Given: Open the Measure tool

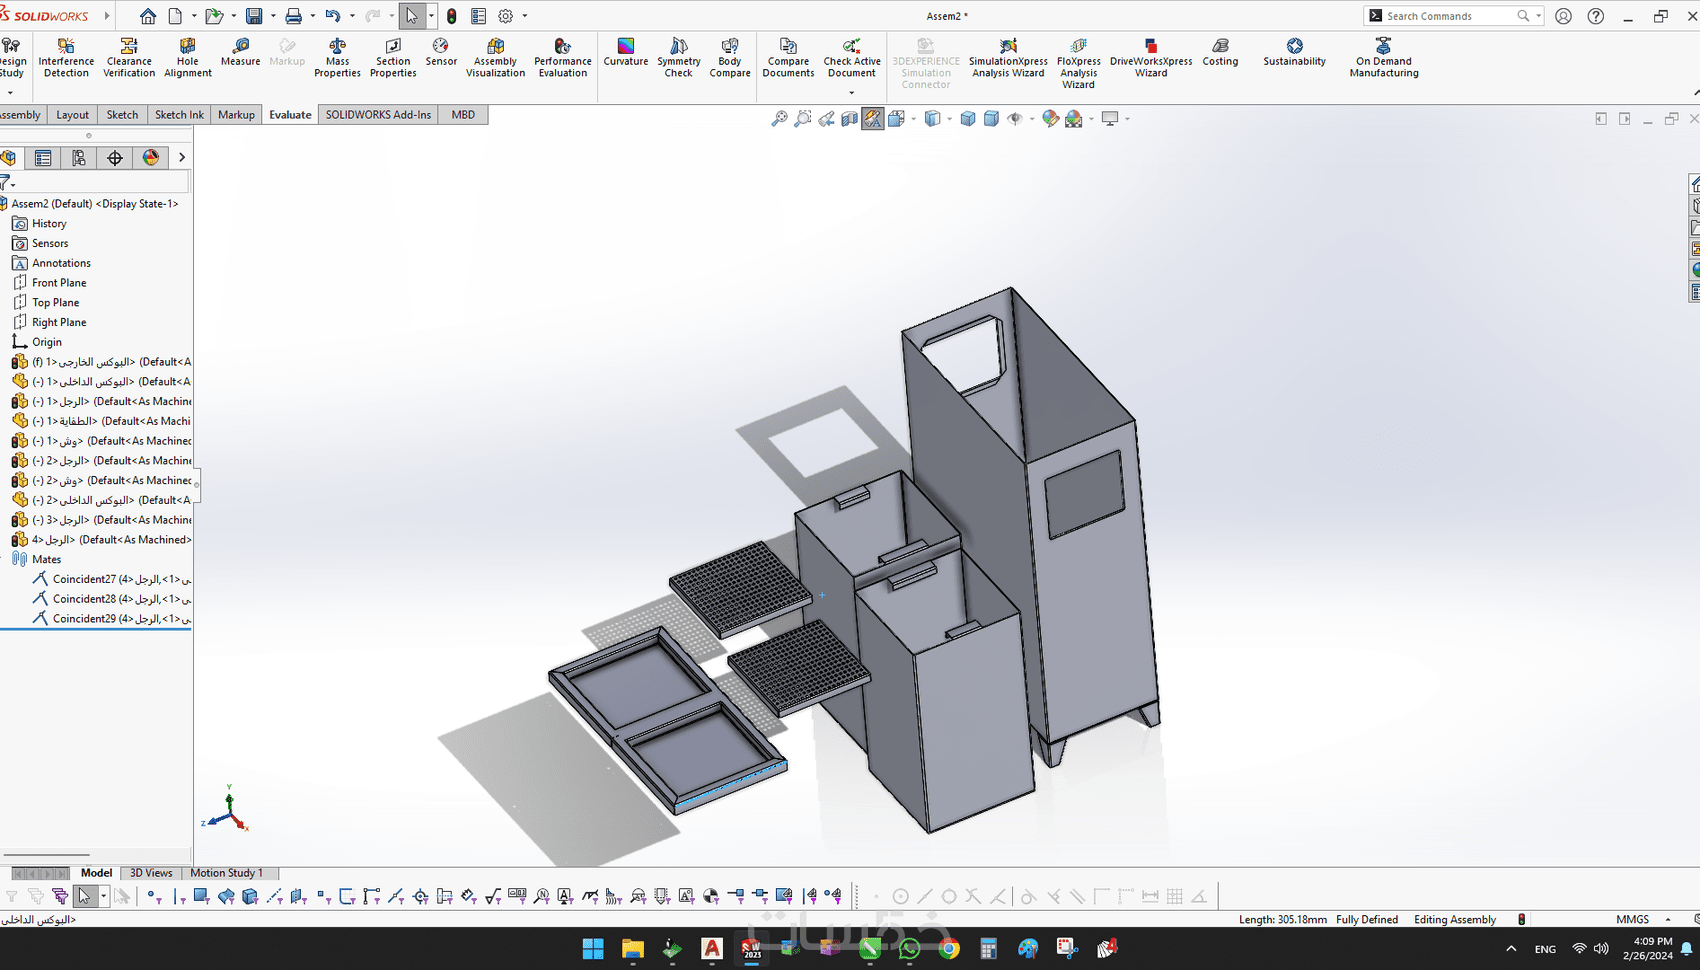Looking at the screenshot, I should [x=240, y=57].
